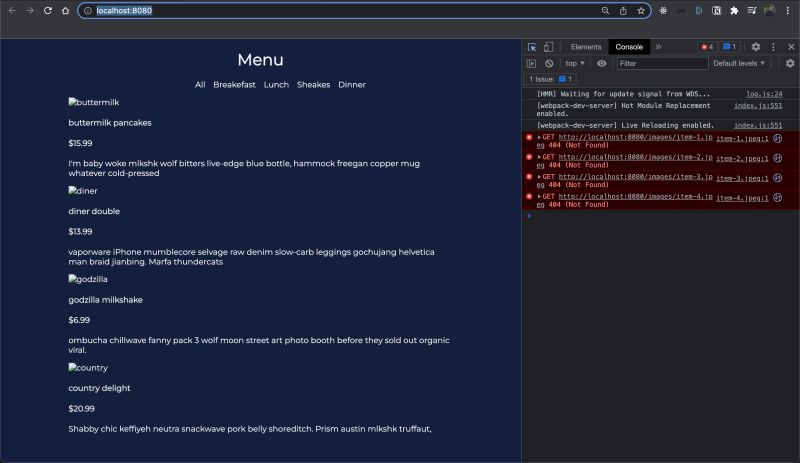800x463 pixels.
Task: Filter menu by Breakefast
Action: pos(234,85)
